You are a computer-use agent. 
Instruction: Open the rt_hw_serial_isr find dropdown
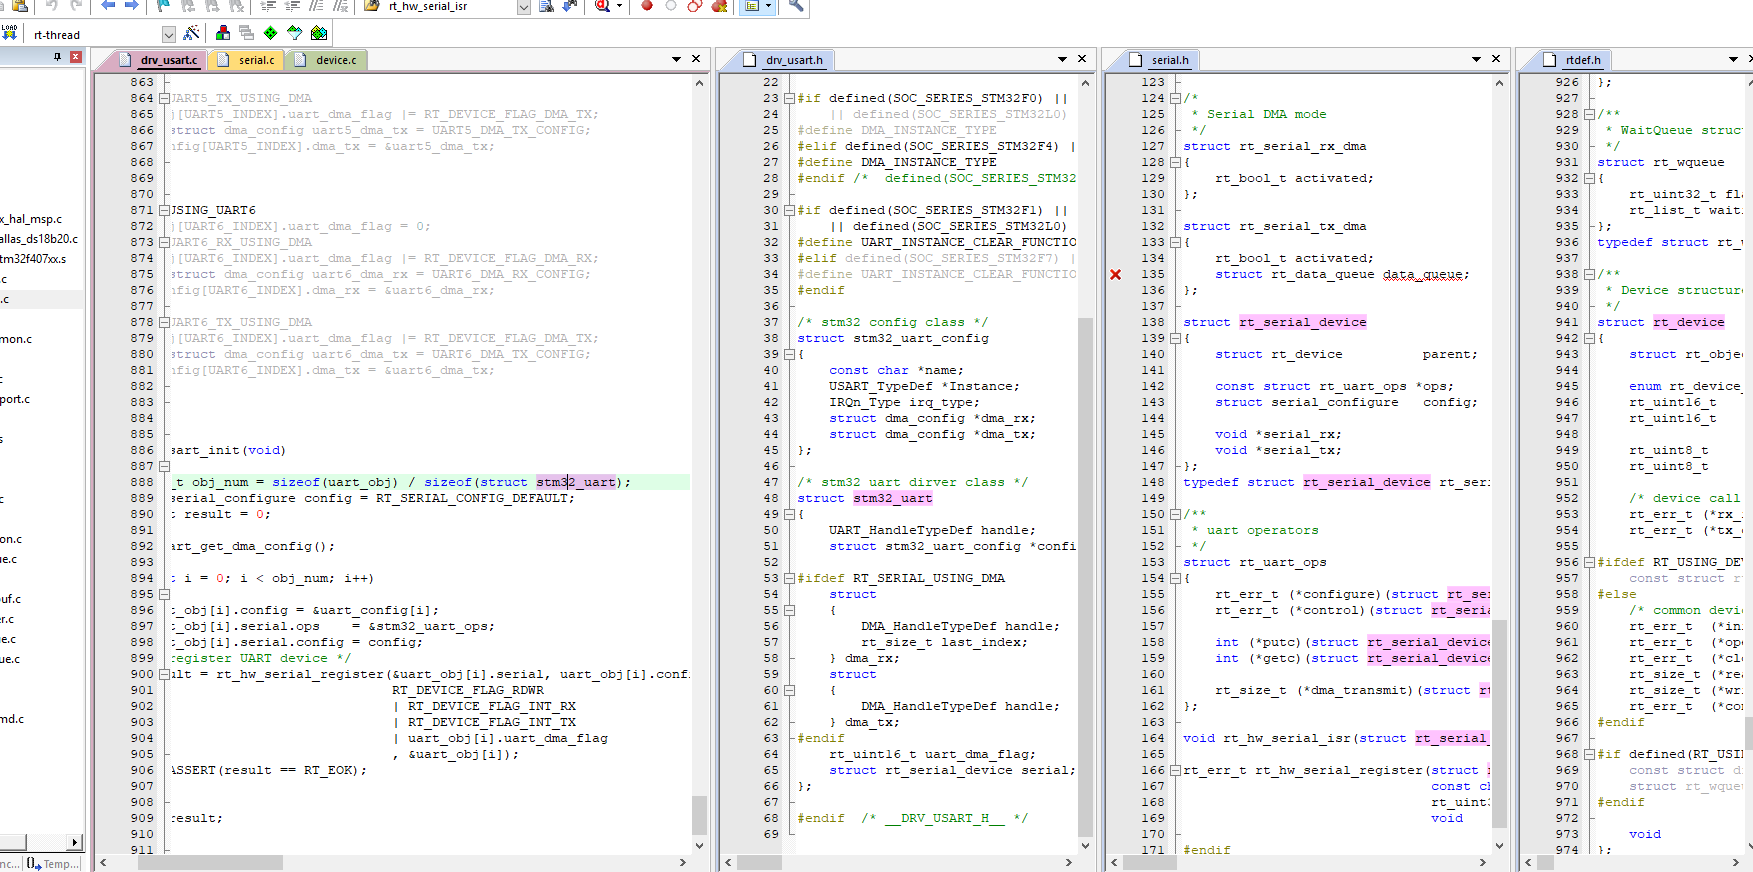click(523, 6)
